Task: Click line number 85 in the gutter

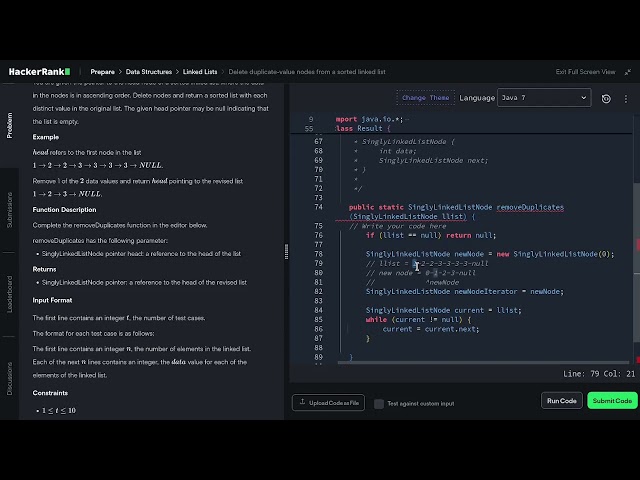Action: point(318,320)
